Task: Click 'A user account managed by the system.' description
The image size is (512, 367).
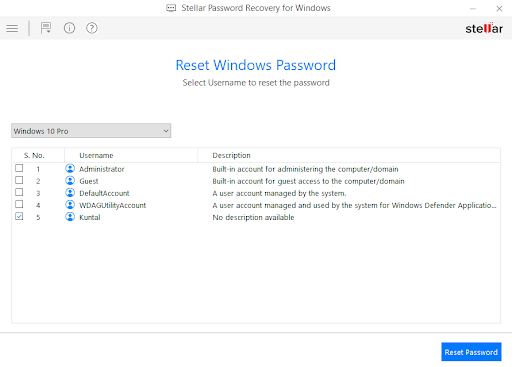Action: (279, 193)
